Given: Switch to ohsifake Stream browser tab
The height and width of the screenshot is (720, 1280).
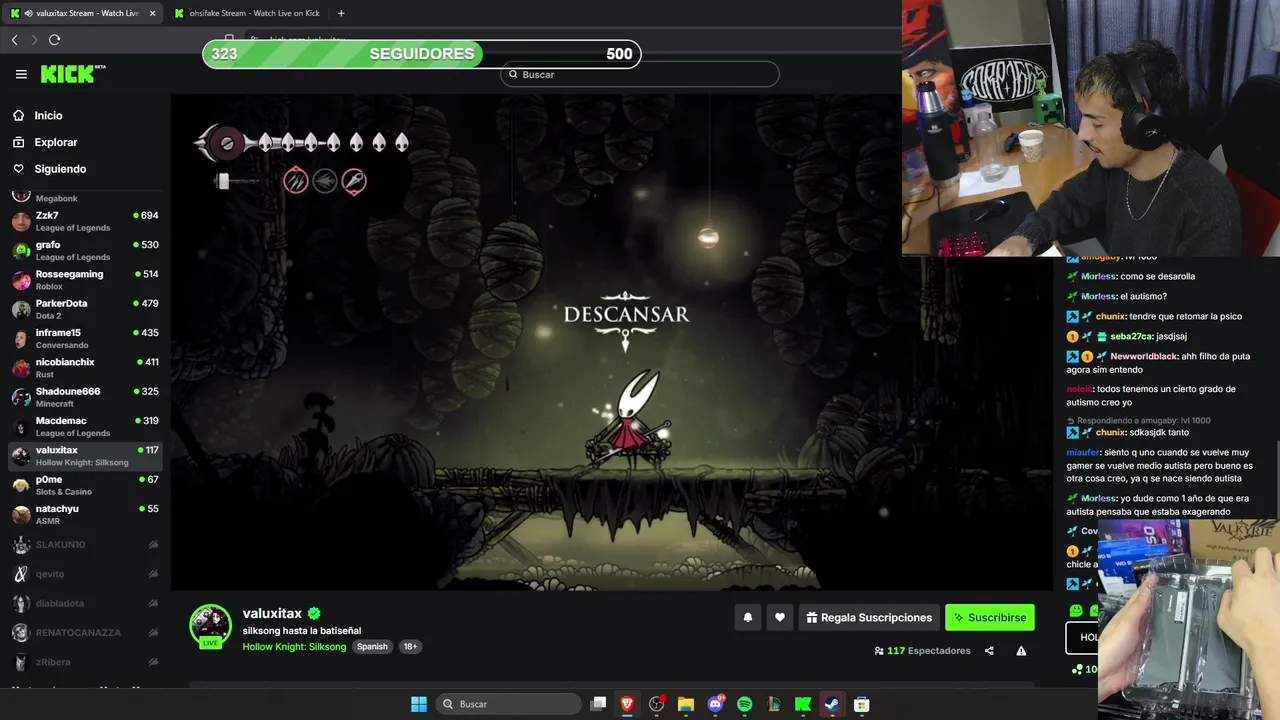Looking at the screenshot, I should 246,13.
